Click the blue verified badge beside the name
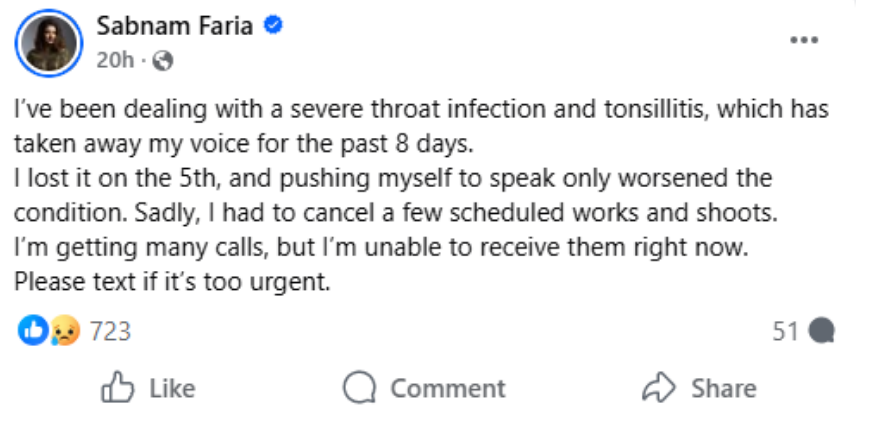Image resolution: width=878 pixels, height=423 pixels. pos(271,26)
